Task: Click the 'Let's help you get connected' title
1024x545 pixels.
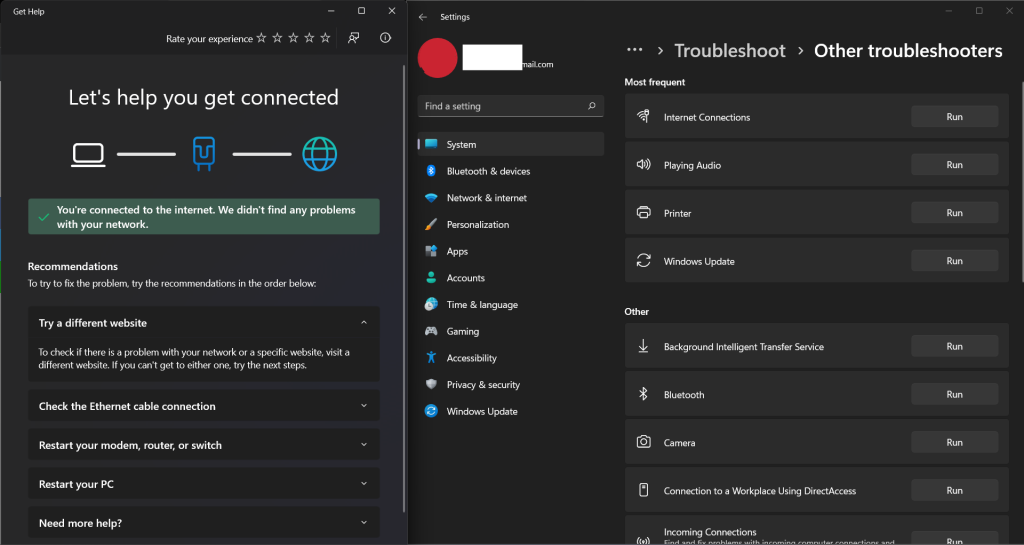Action: point(203,97)
